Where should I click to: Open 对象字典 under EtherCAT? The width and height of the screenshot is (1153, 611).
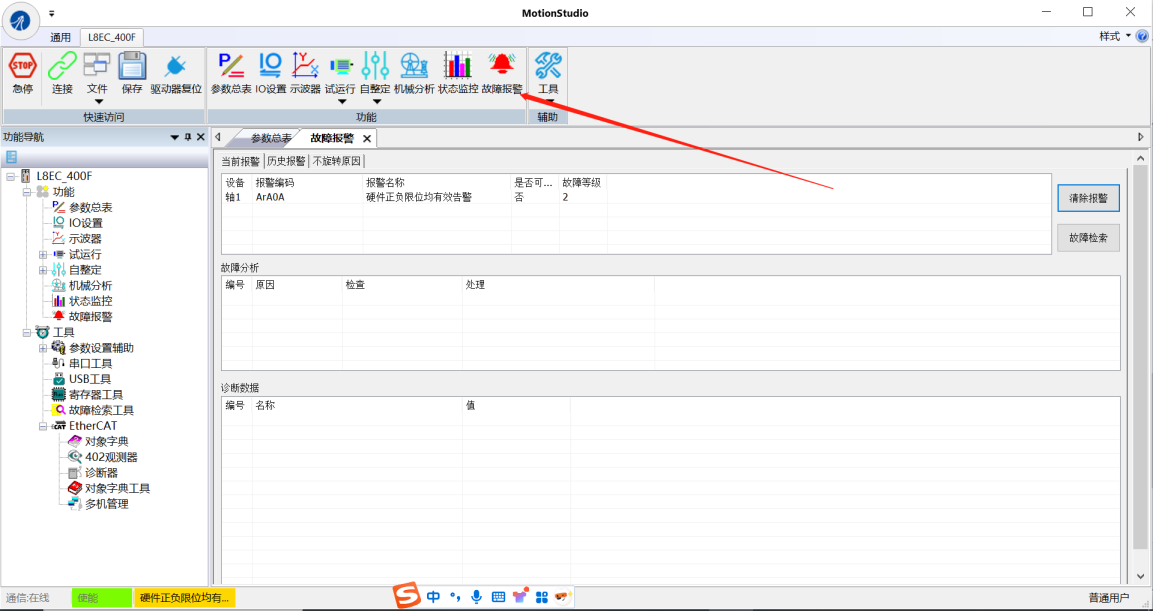tap(107, 441)
